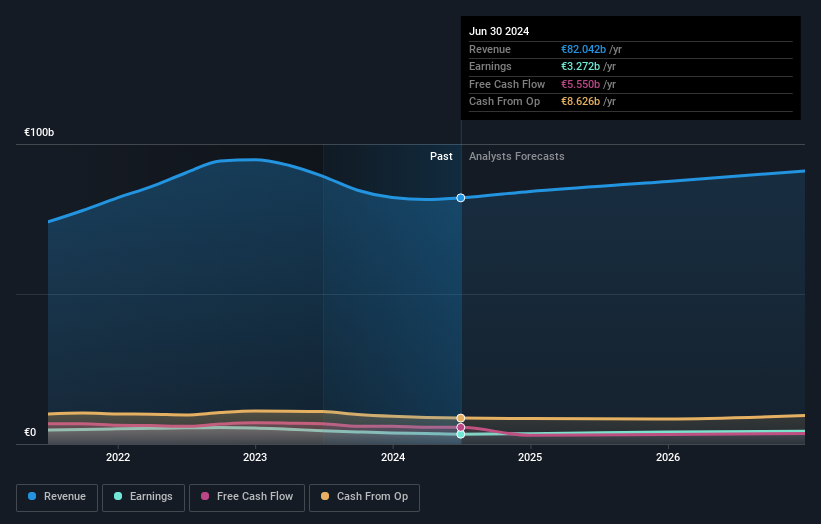Toggle the Revenue legend button

[x=57, y=497]
